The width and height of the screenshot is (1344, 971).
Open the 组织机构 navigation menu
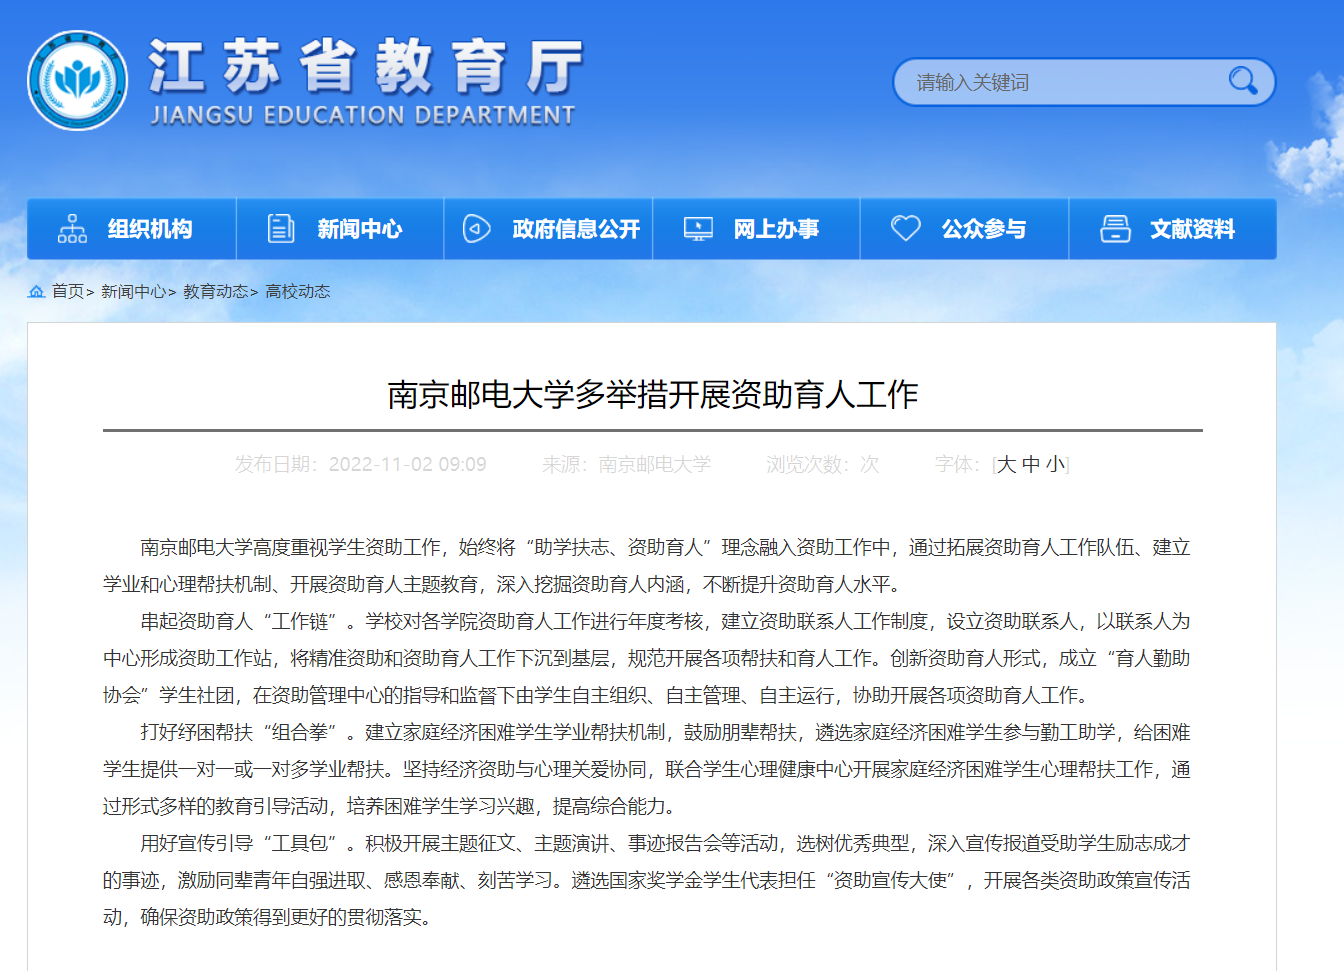[x=150, y=229]
